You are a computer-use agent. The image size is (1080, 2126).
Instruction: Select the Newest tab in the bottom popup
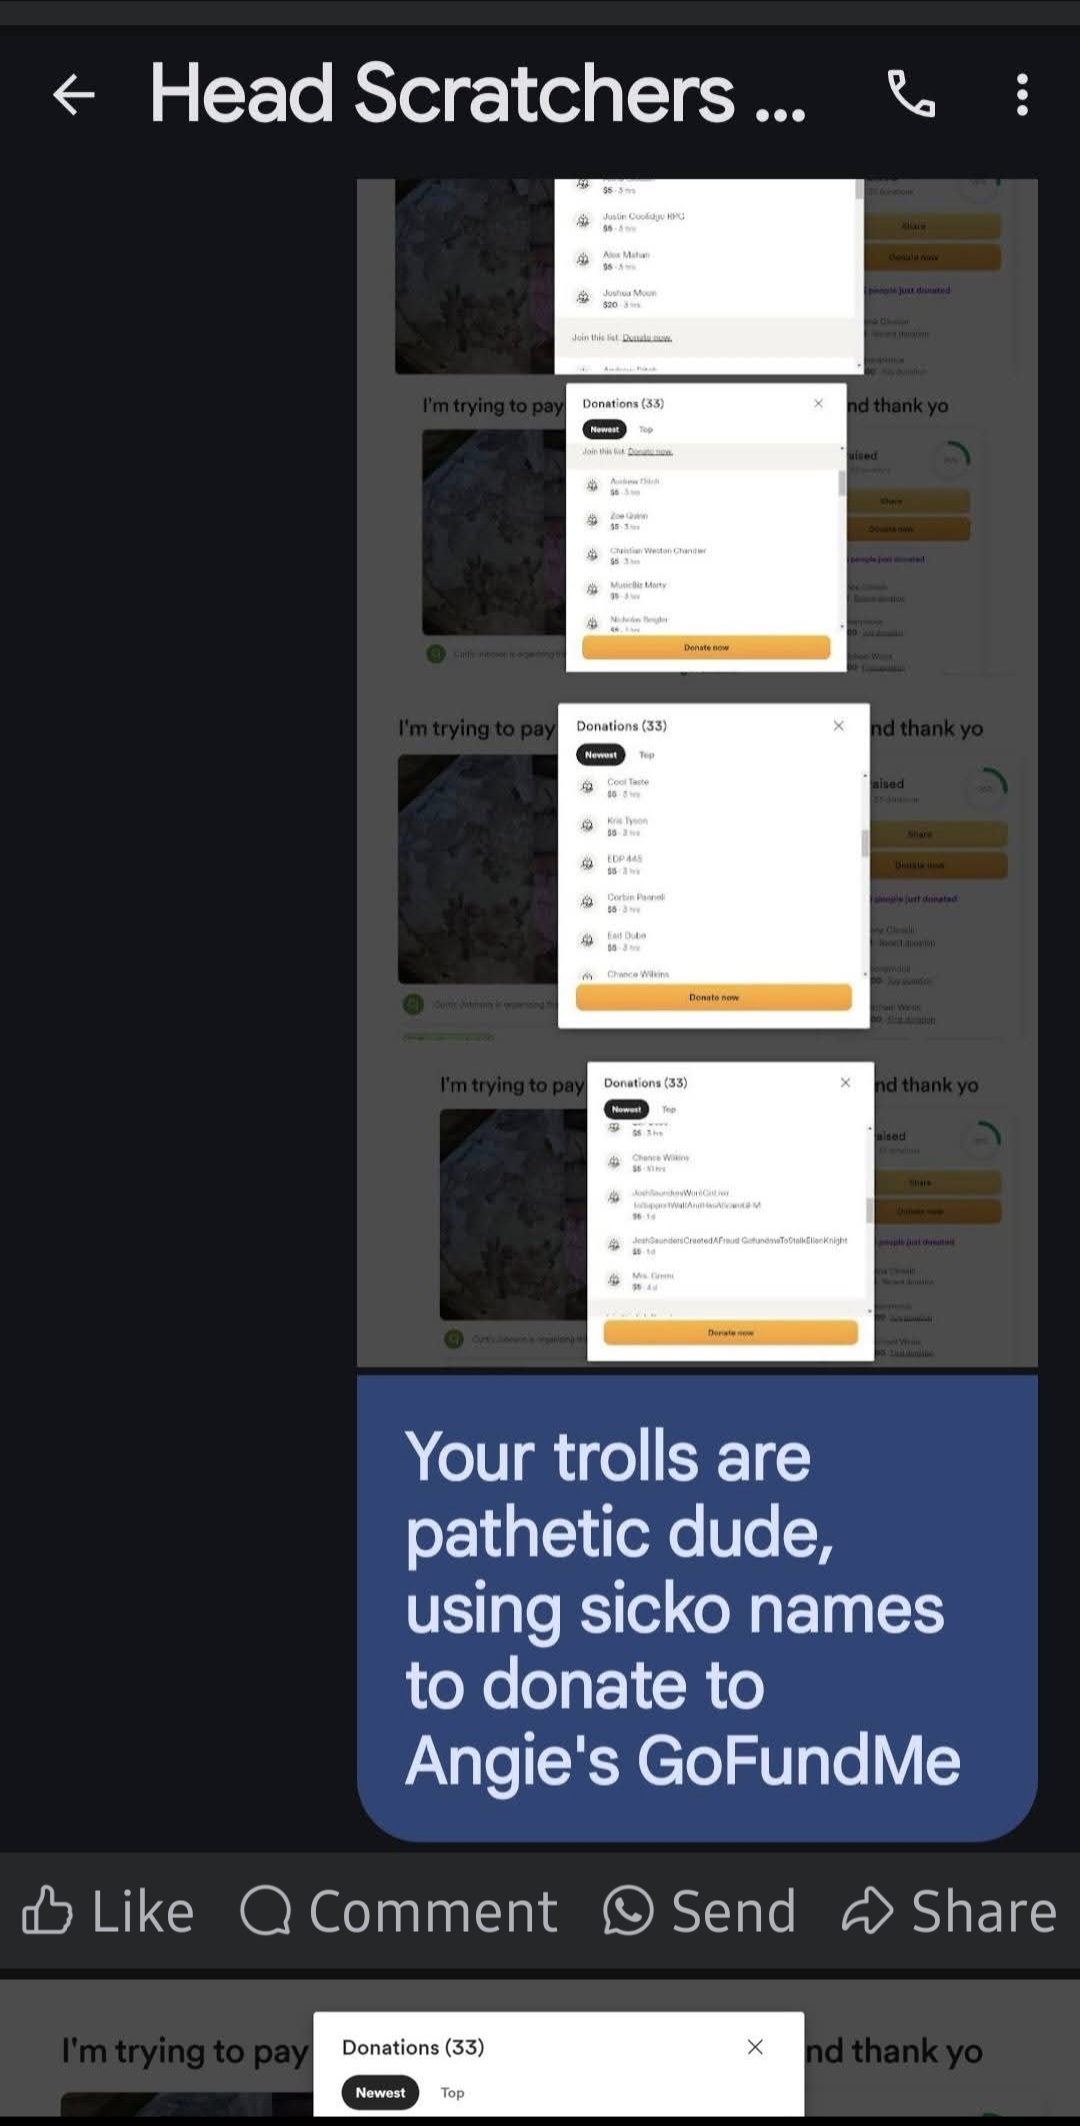[380, 2092]
